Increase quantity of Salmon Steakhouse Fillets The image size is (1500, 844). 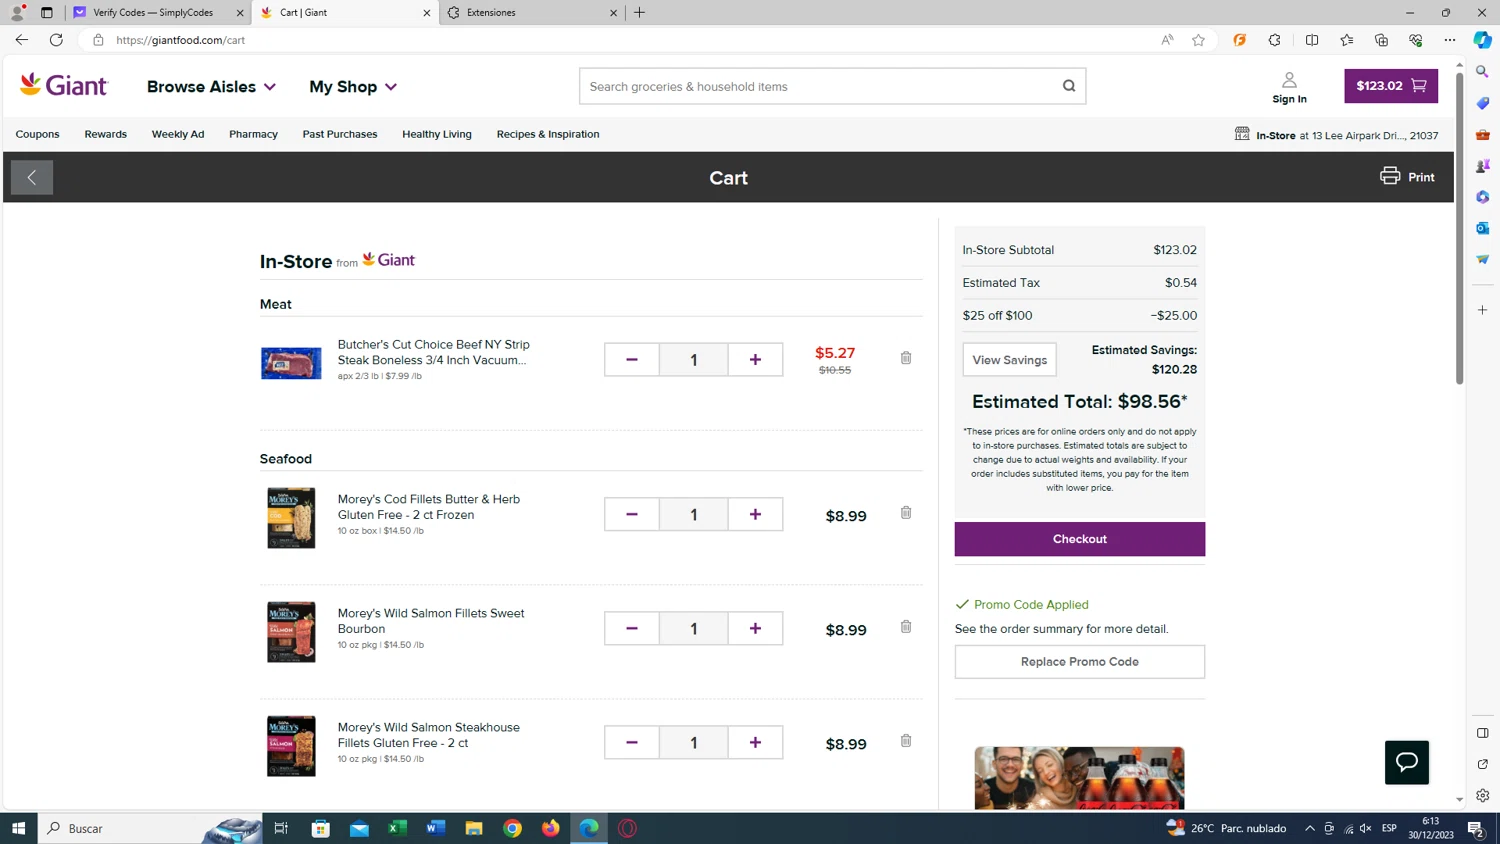pos(755,742)
